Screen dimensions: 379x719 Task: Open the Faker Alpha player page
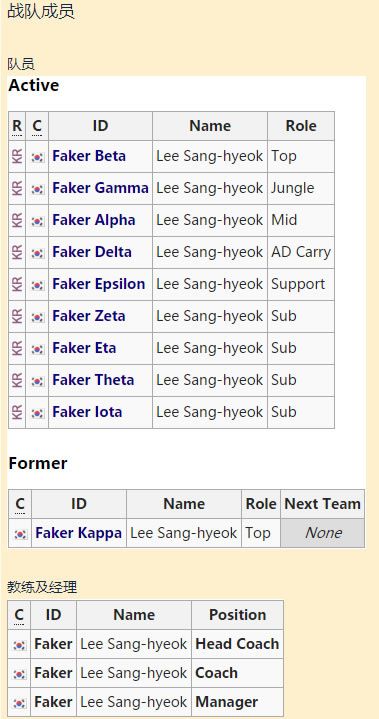pyautogui.click(x=93, y=220)
